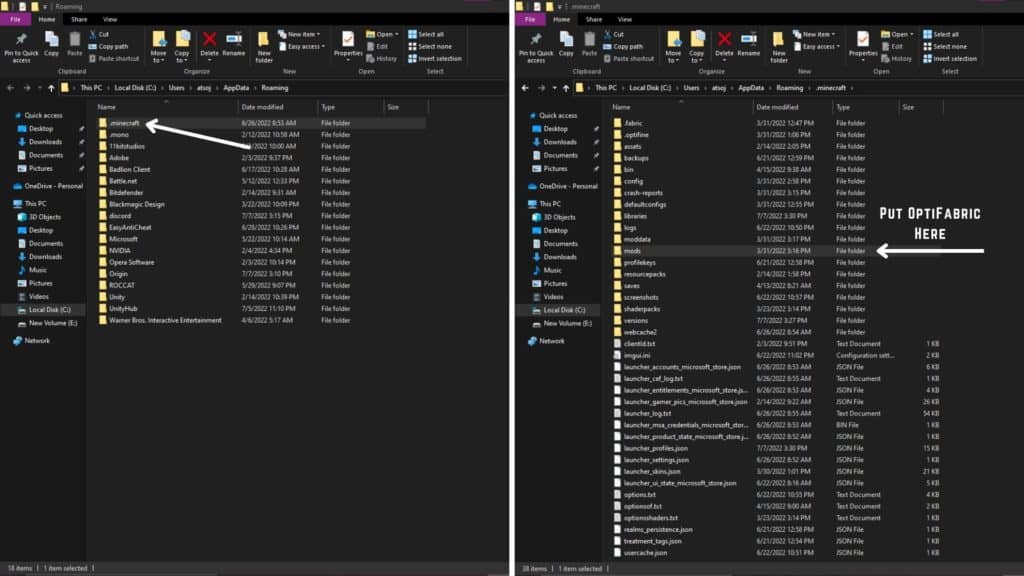
Task: Select the mods folder in the file list
Action: coord(631,251)
